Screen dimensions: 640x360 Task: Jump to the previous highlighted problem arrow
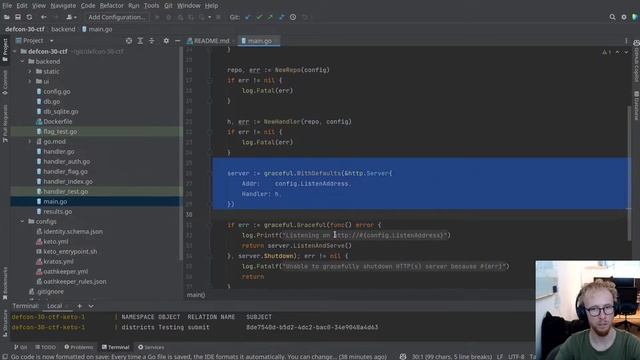pos(617,52)
